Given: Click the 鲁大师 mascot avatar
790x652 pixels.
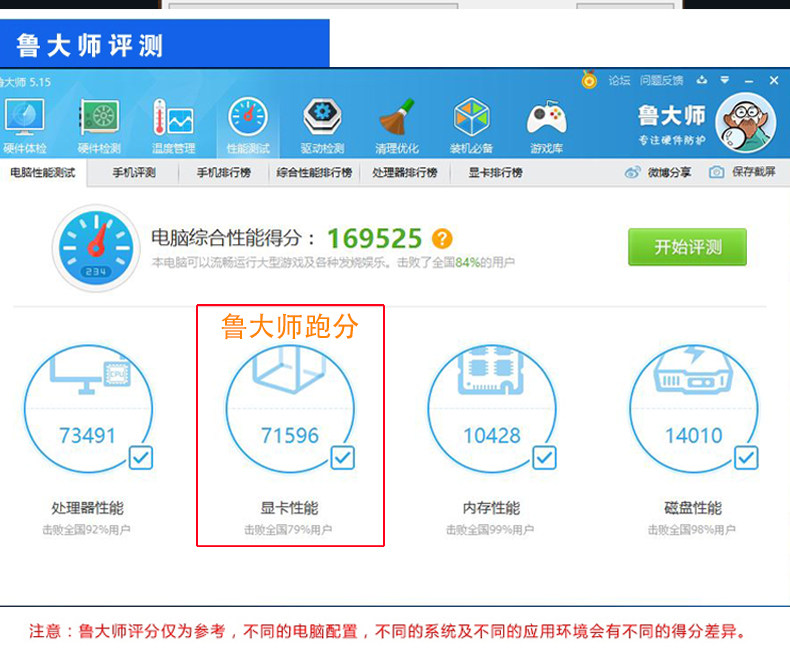Looking at the screenshot, I should pos(745,122).
